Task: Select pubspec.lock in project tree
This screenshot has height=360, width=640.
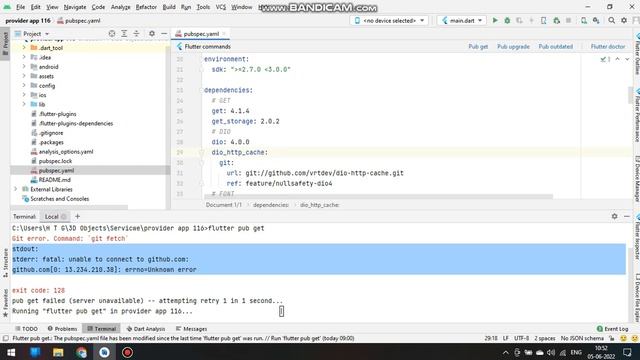Action: tap(55, 161)
